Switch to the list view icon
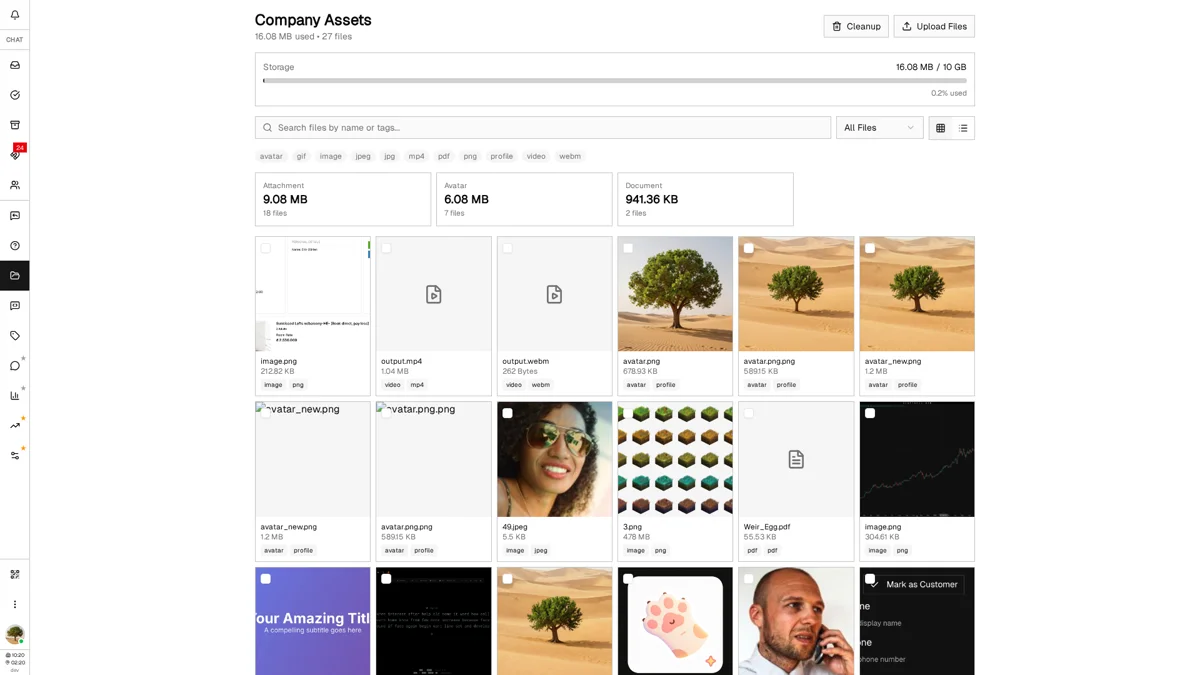Image resolution: width=1200 pixels, height=675 pixels. pos(963,127)
